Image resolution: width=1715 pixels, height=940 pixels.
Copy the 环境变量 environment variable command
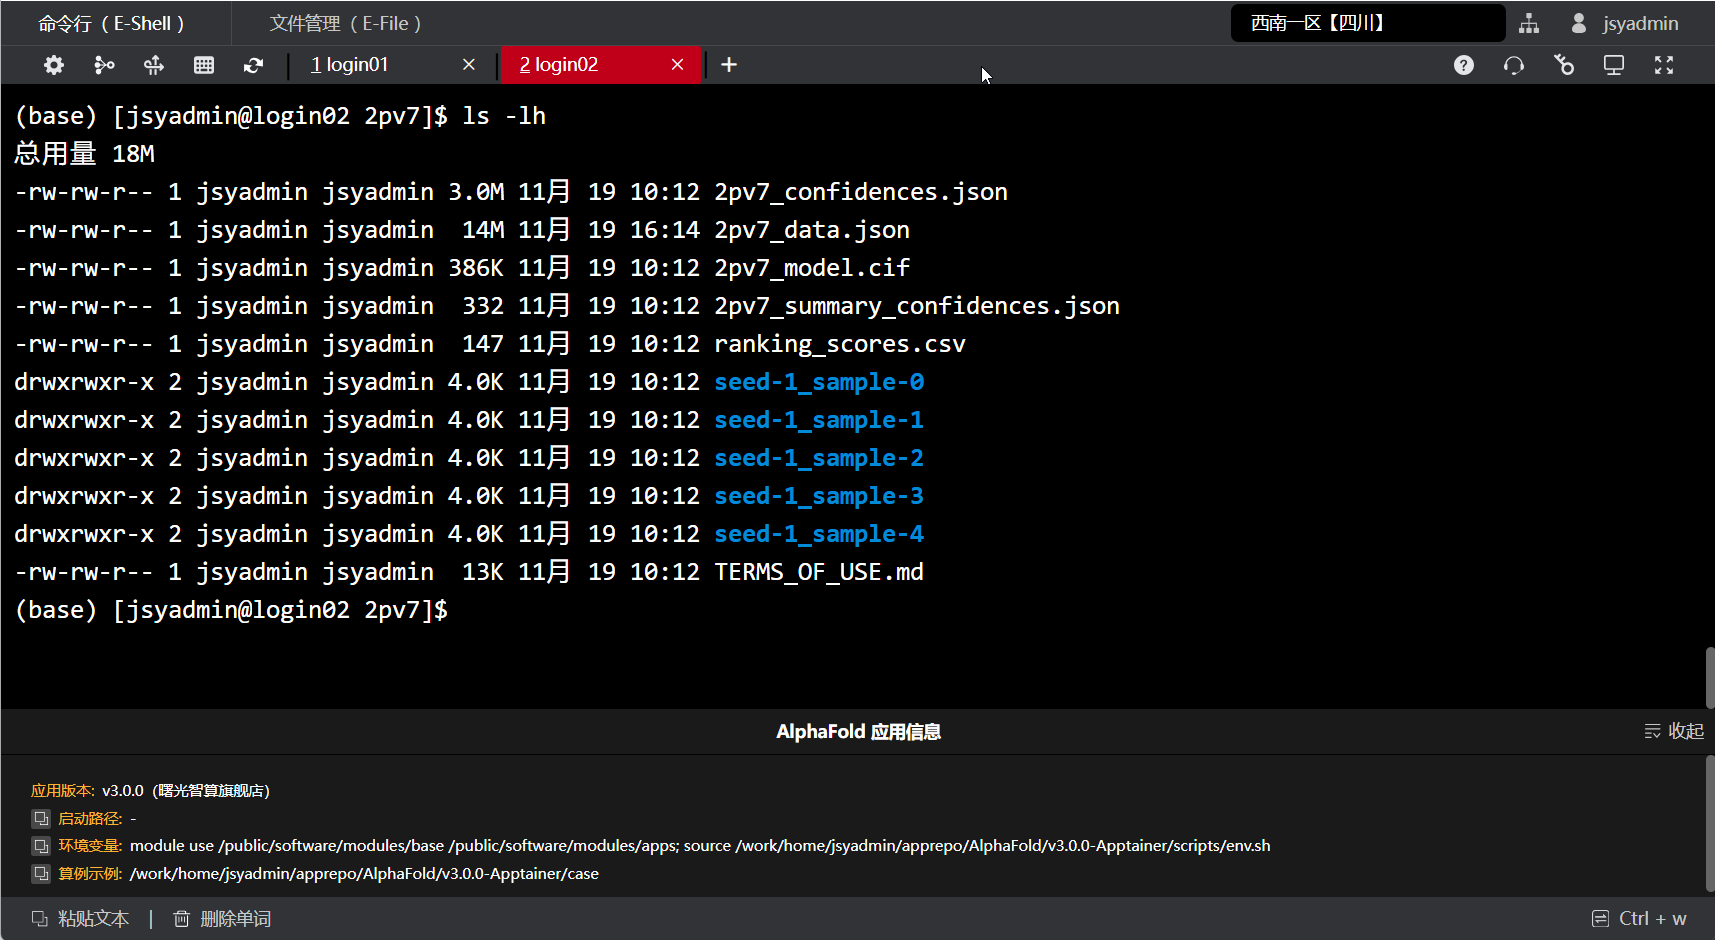pyautogui.click(x=41, y=846)
